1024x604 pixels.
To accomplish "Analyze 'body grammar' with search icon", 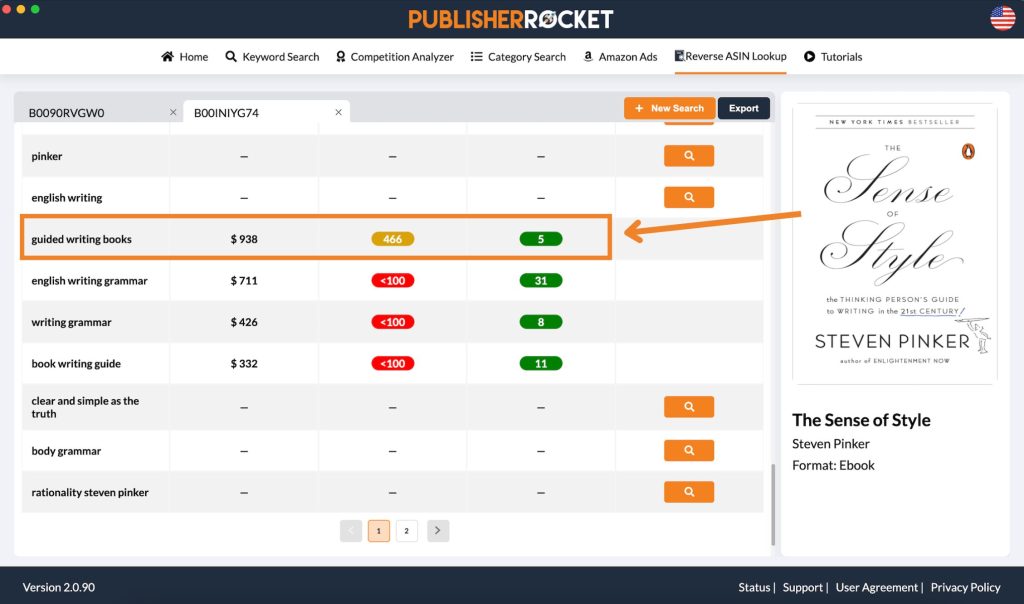I will (689, 451).
